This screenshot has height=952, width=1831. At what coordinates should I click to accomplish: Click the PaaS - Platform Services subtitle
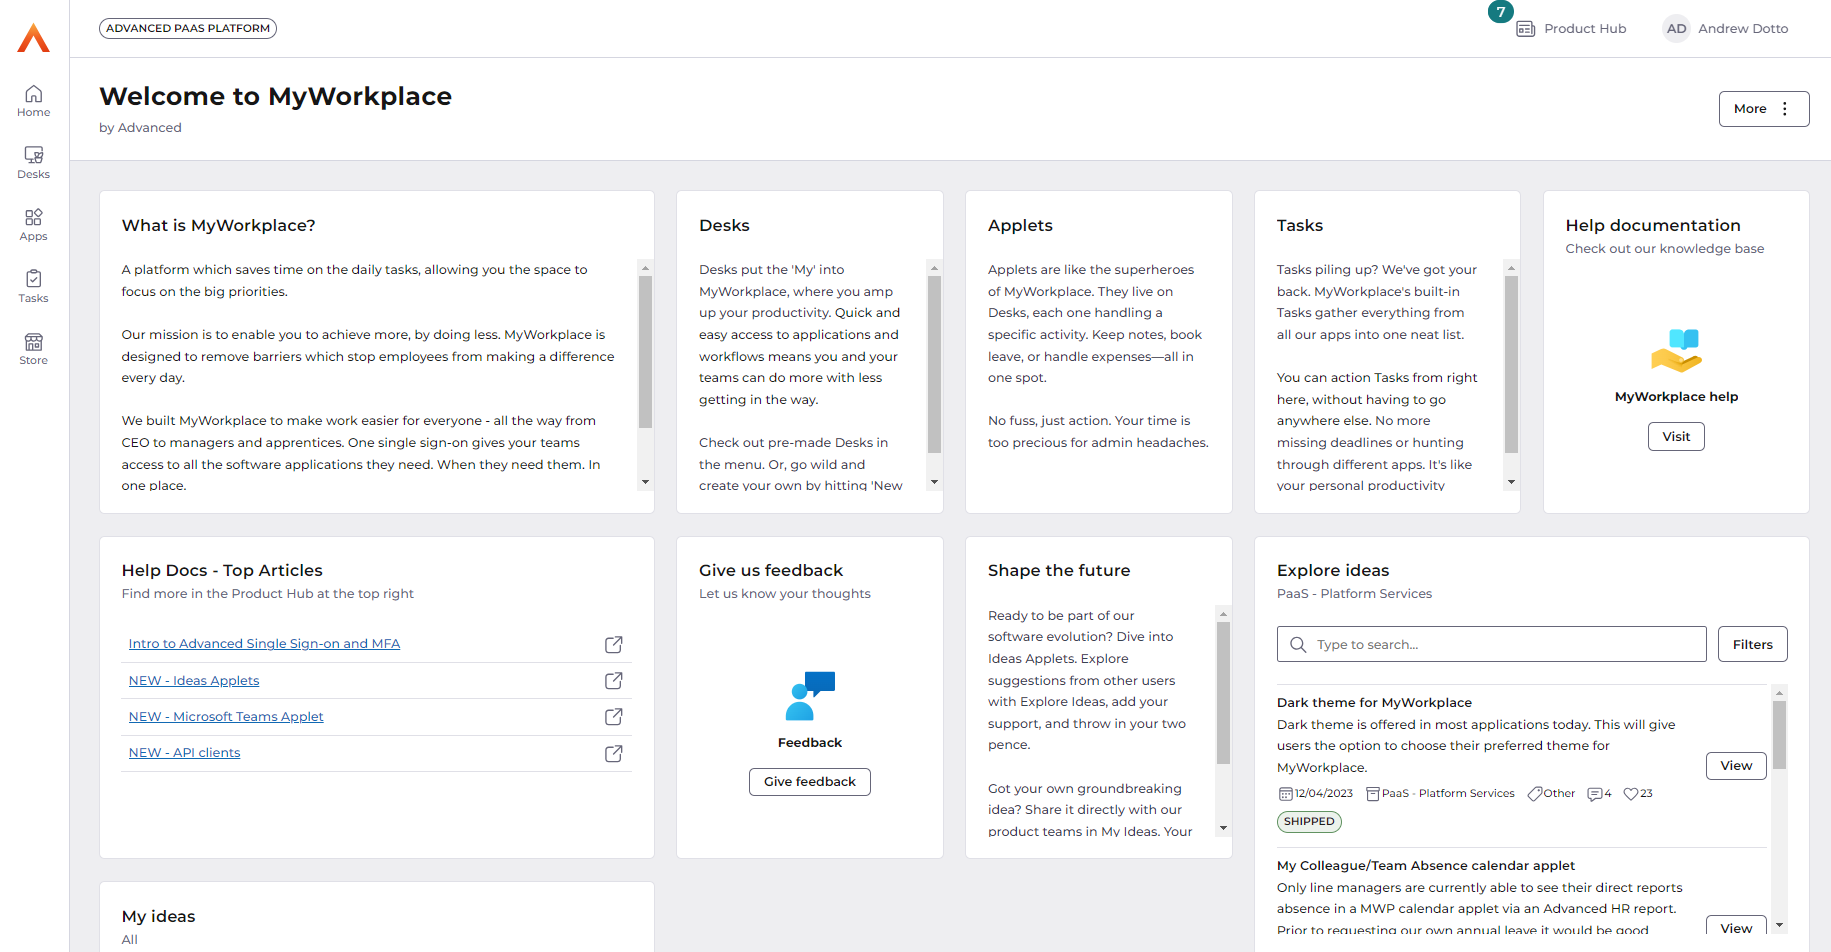[x=1354, y=594]
